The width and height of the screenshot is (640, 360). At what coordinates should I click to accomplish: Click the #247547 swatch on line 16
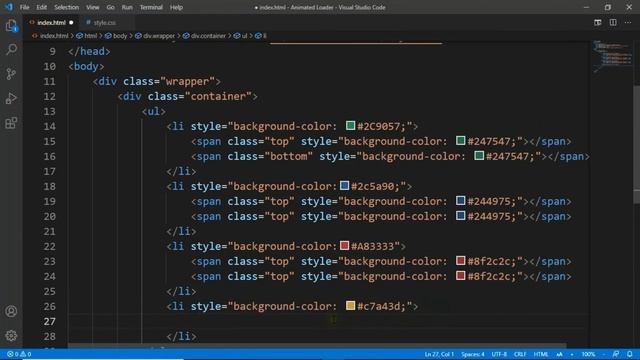point(479,156)
